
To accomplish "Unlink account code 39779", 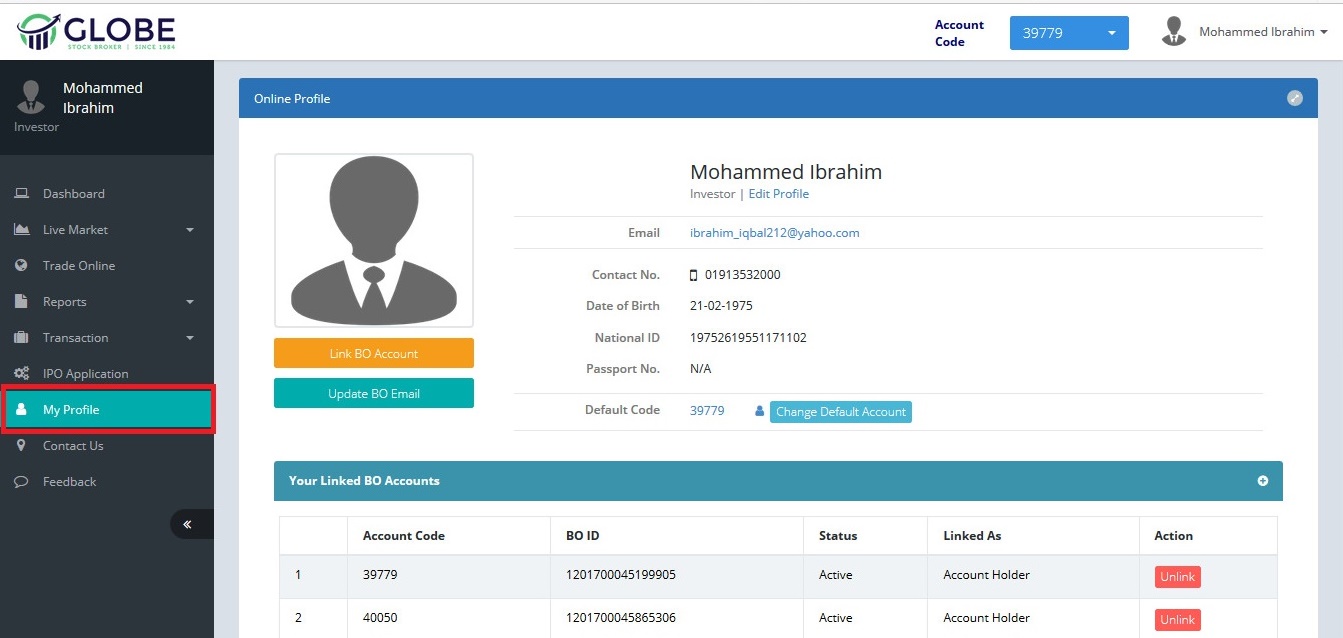I will click(x=1177, y=577).
